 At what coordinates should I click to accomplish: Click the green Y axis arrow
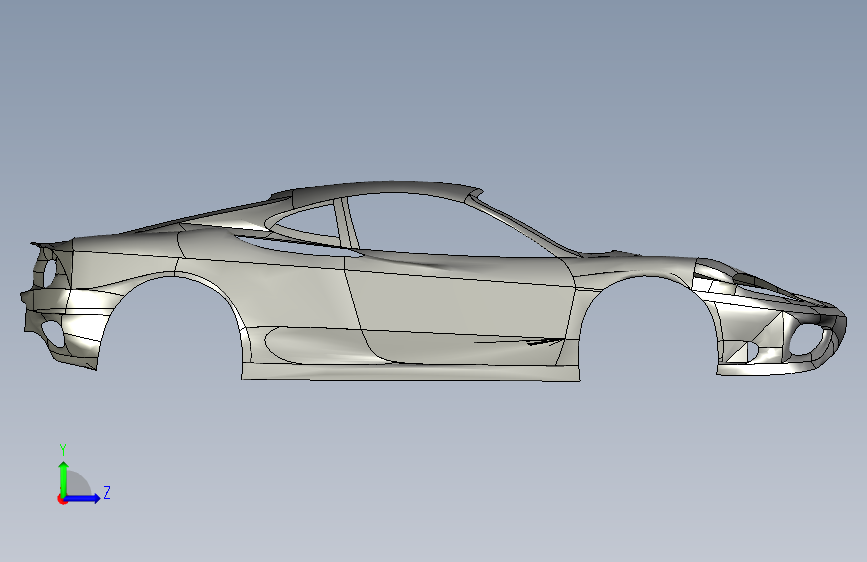tap(64, 479)
